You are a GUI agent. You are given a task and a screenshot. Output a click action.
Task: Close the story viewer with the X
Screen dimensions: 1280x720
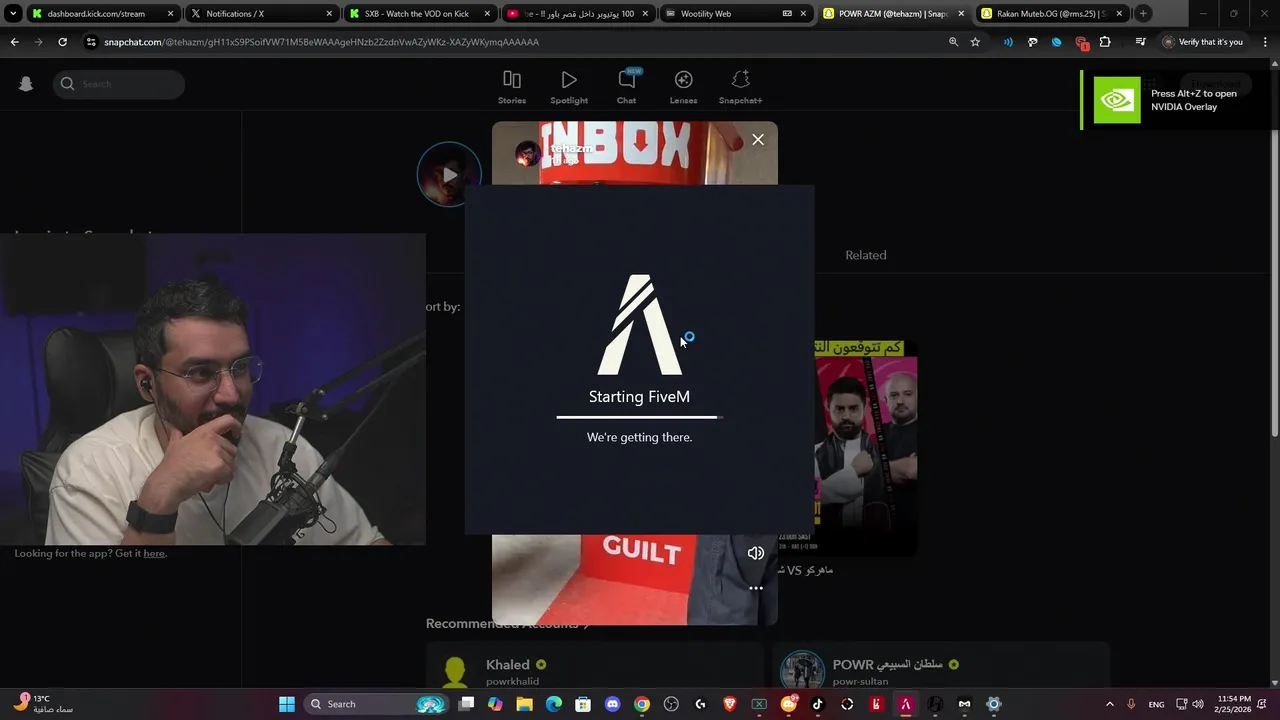pos(758,140)
